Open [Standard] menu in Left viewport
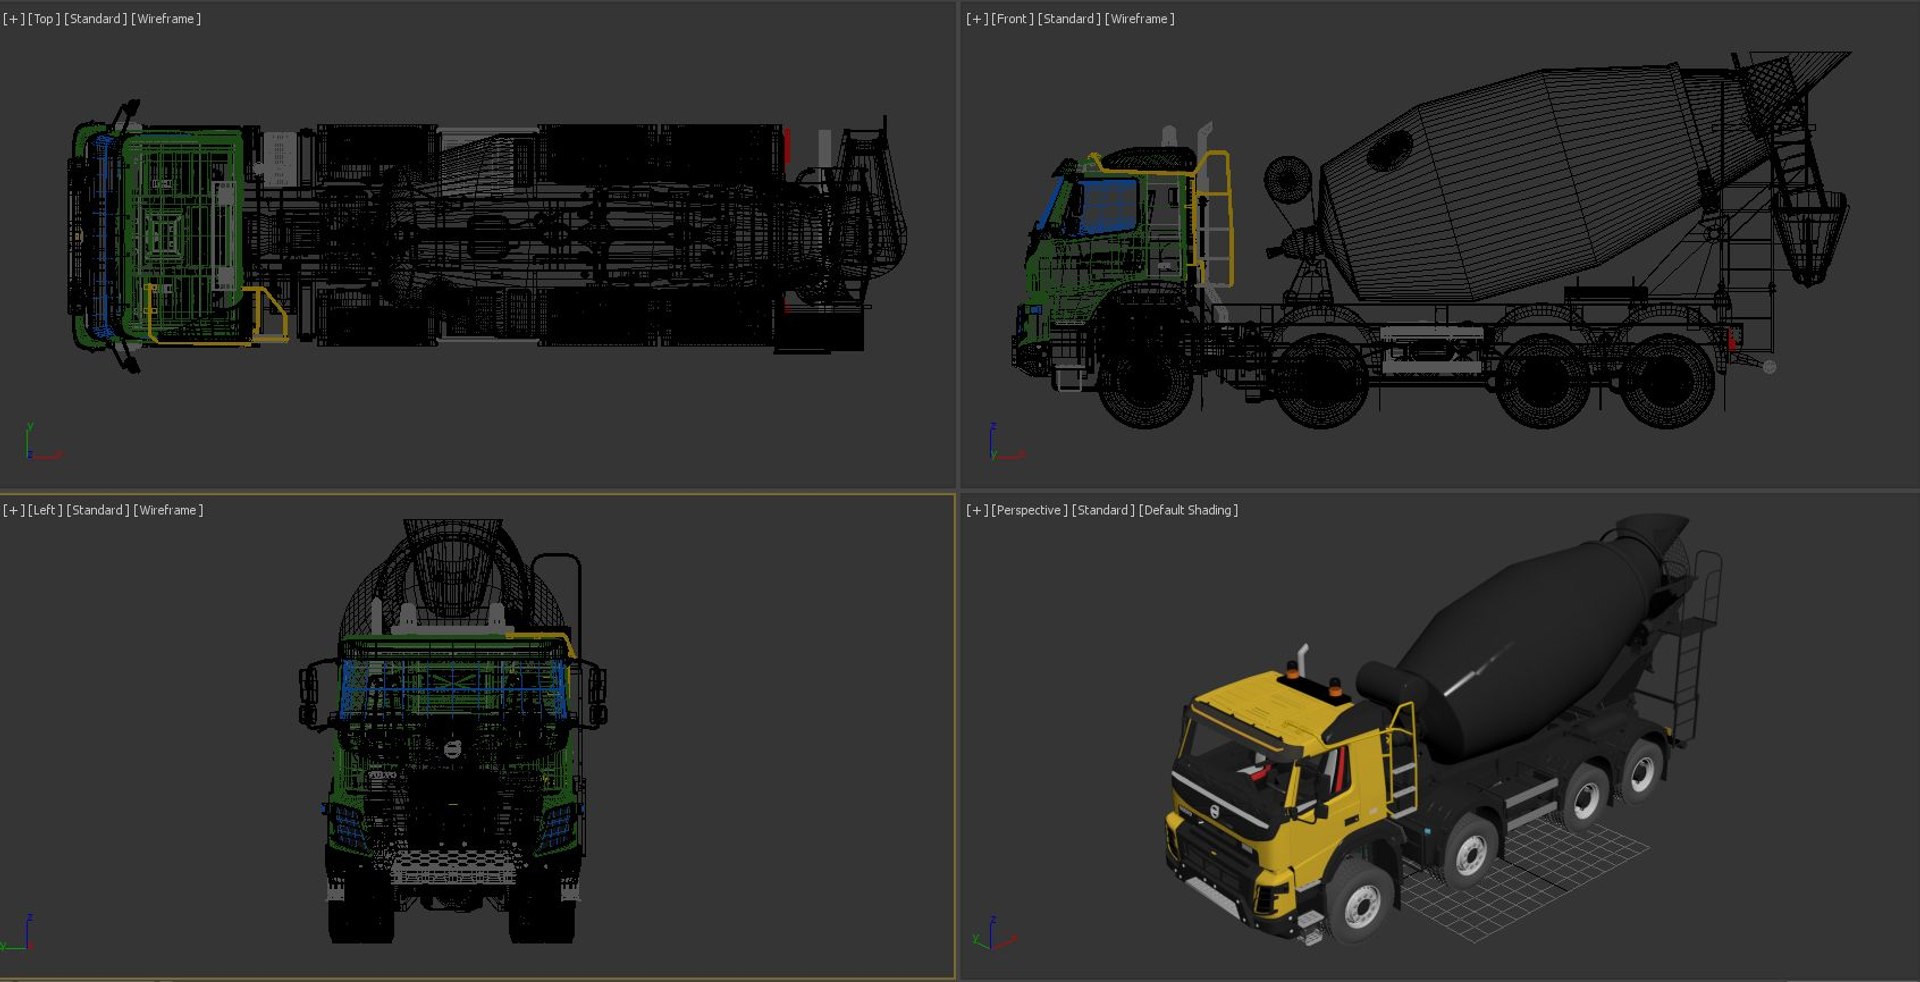This screenshot has width=1920, height=982. point(98,510)
